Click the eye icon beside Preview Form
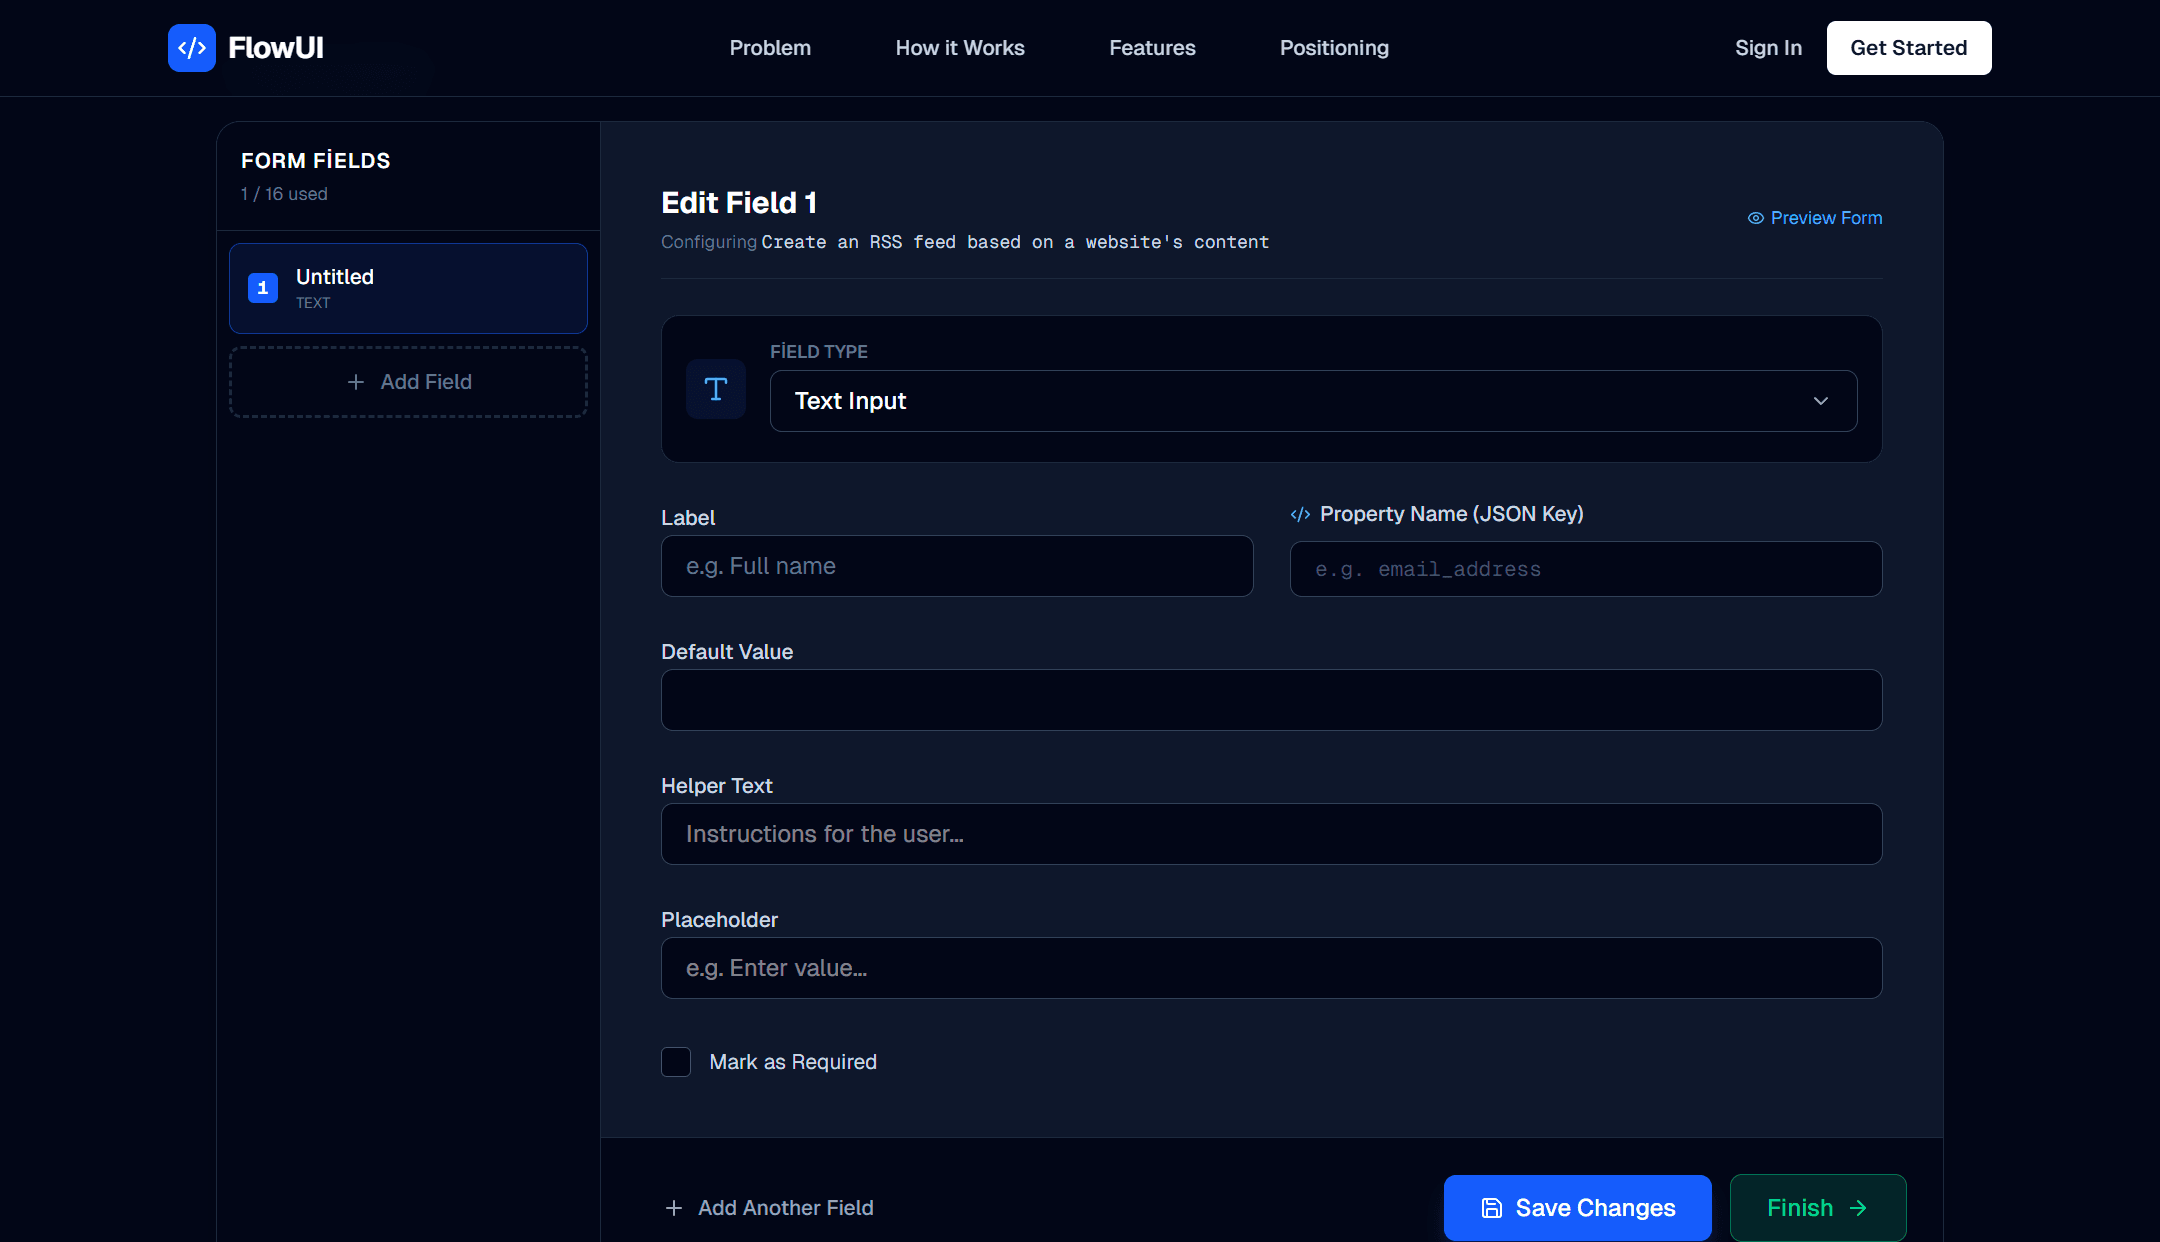The width and height of the screenshot is (2160, 1242). coord(1754,218)
